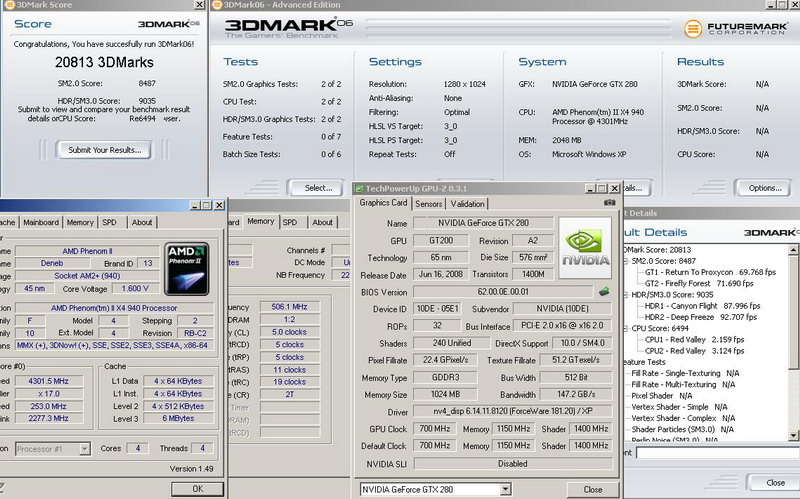800x499 pixels.
Task: Click the BIOS Version value 62.00.0E.00.01
Action: pyautogui.click(x=504, y=292)
